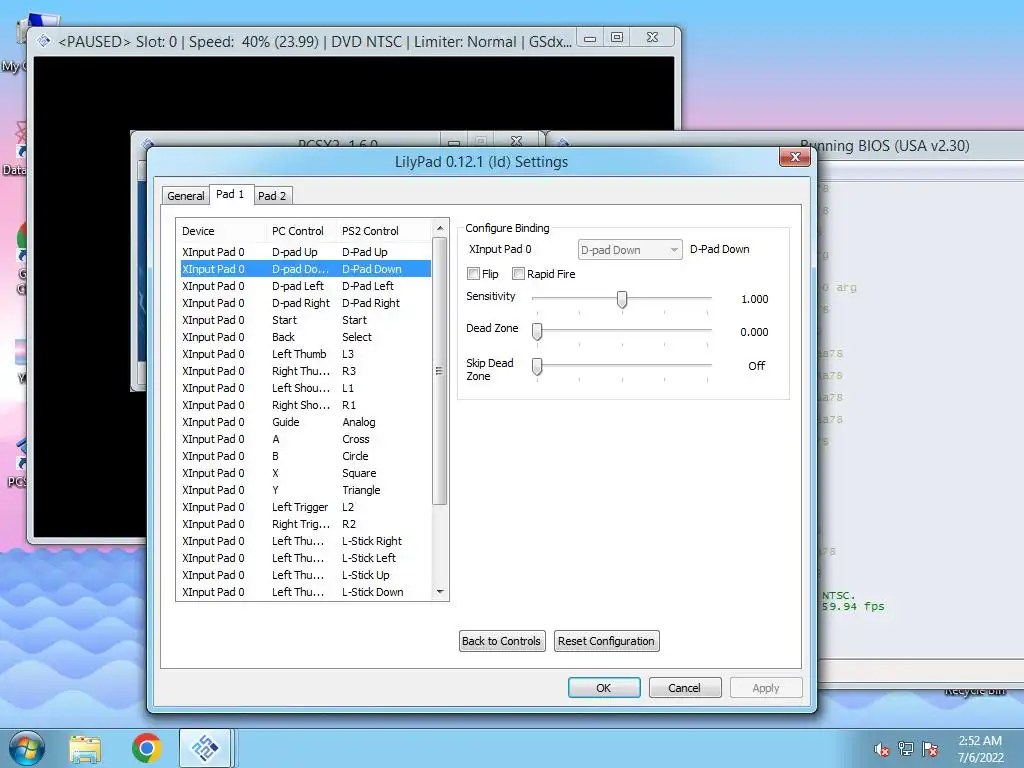Open File Explorer from the taskbar
The image size is (1024, 768).
click(86, 748)
